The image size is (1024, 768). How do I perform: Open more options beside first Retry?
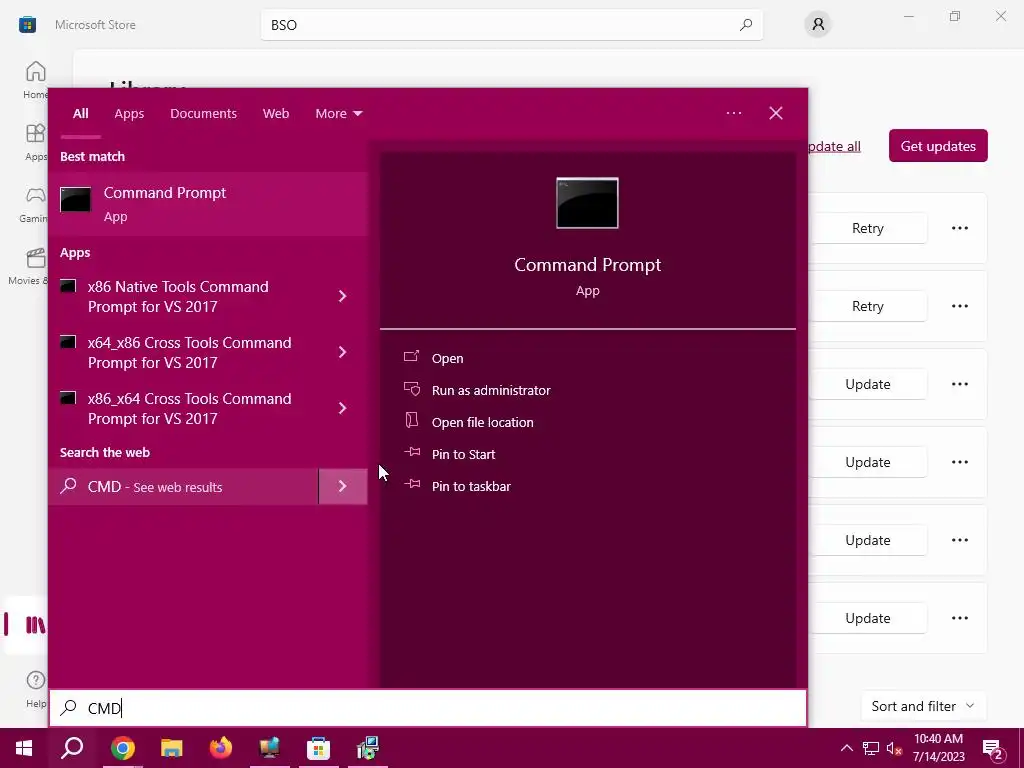pyautogui.click(x=959, y=228)
